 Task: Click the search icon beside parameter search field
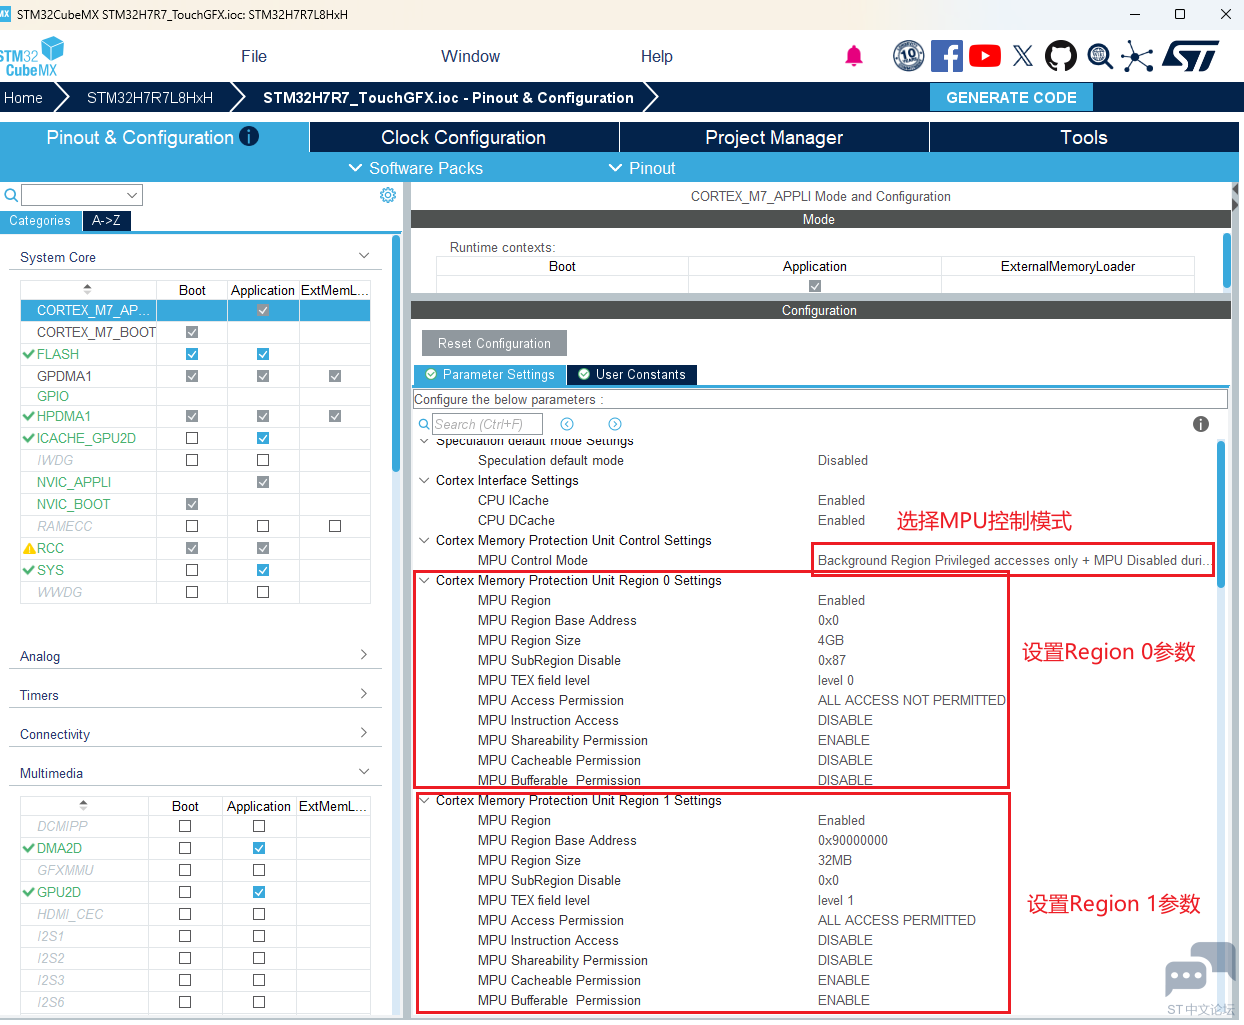click(424, 424)
